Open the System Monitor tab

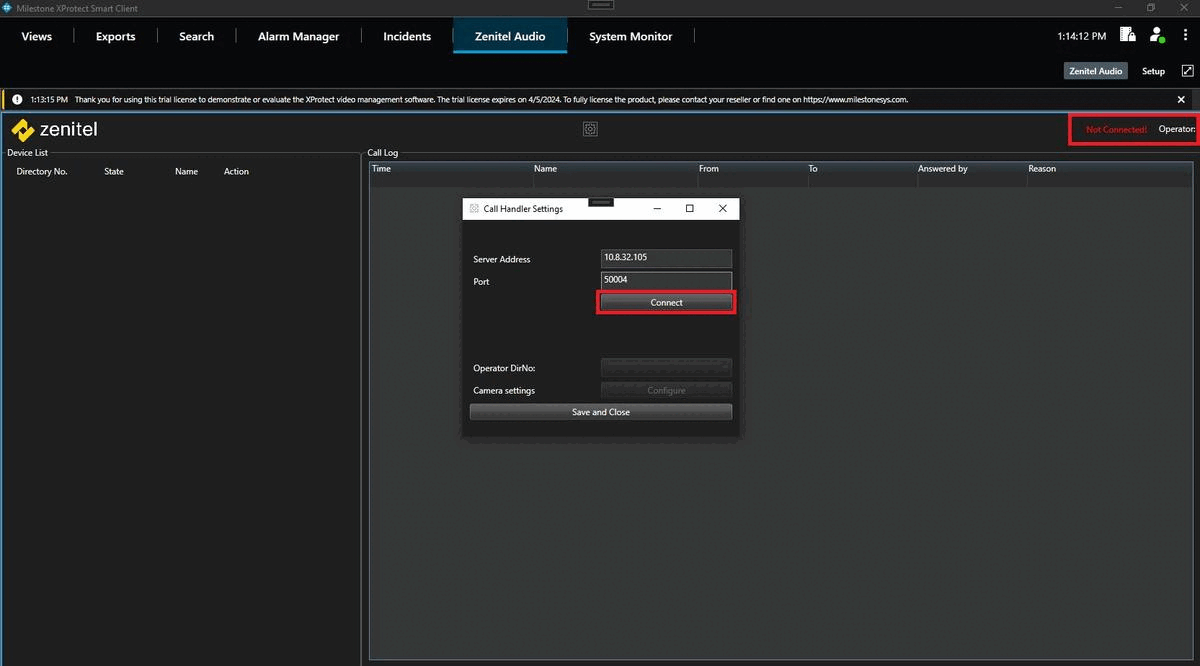click(x=630, y=36)
